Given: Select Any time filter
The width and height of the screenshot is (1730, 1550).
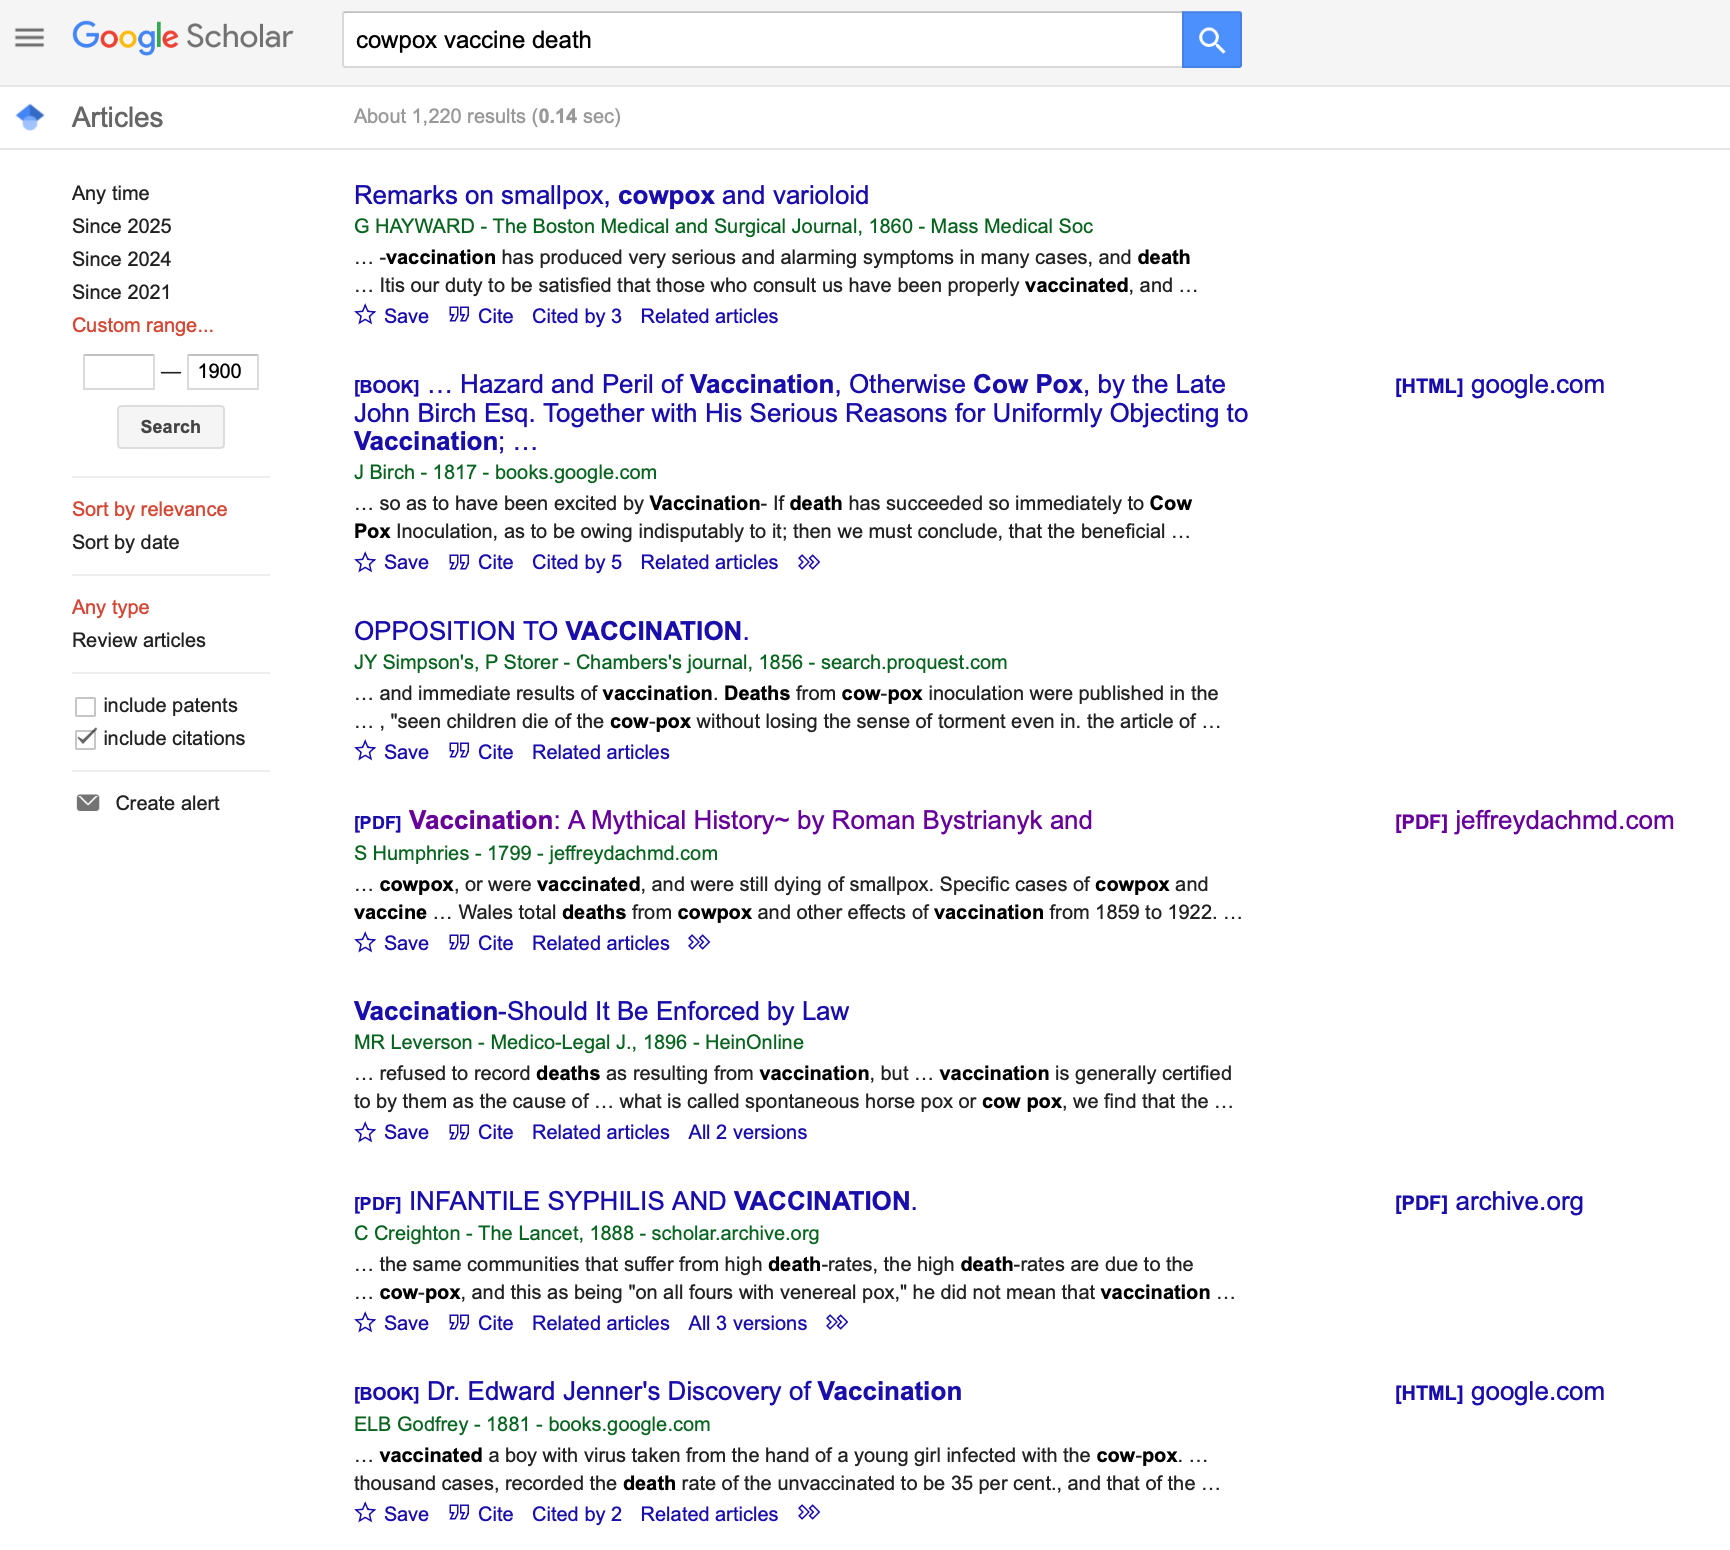Looking at the screenshot, I should (x=110, y=193).
